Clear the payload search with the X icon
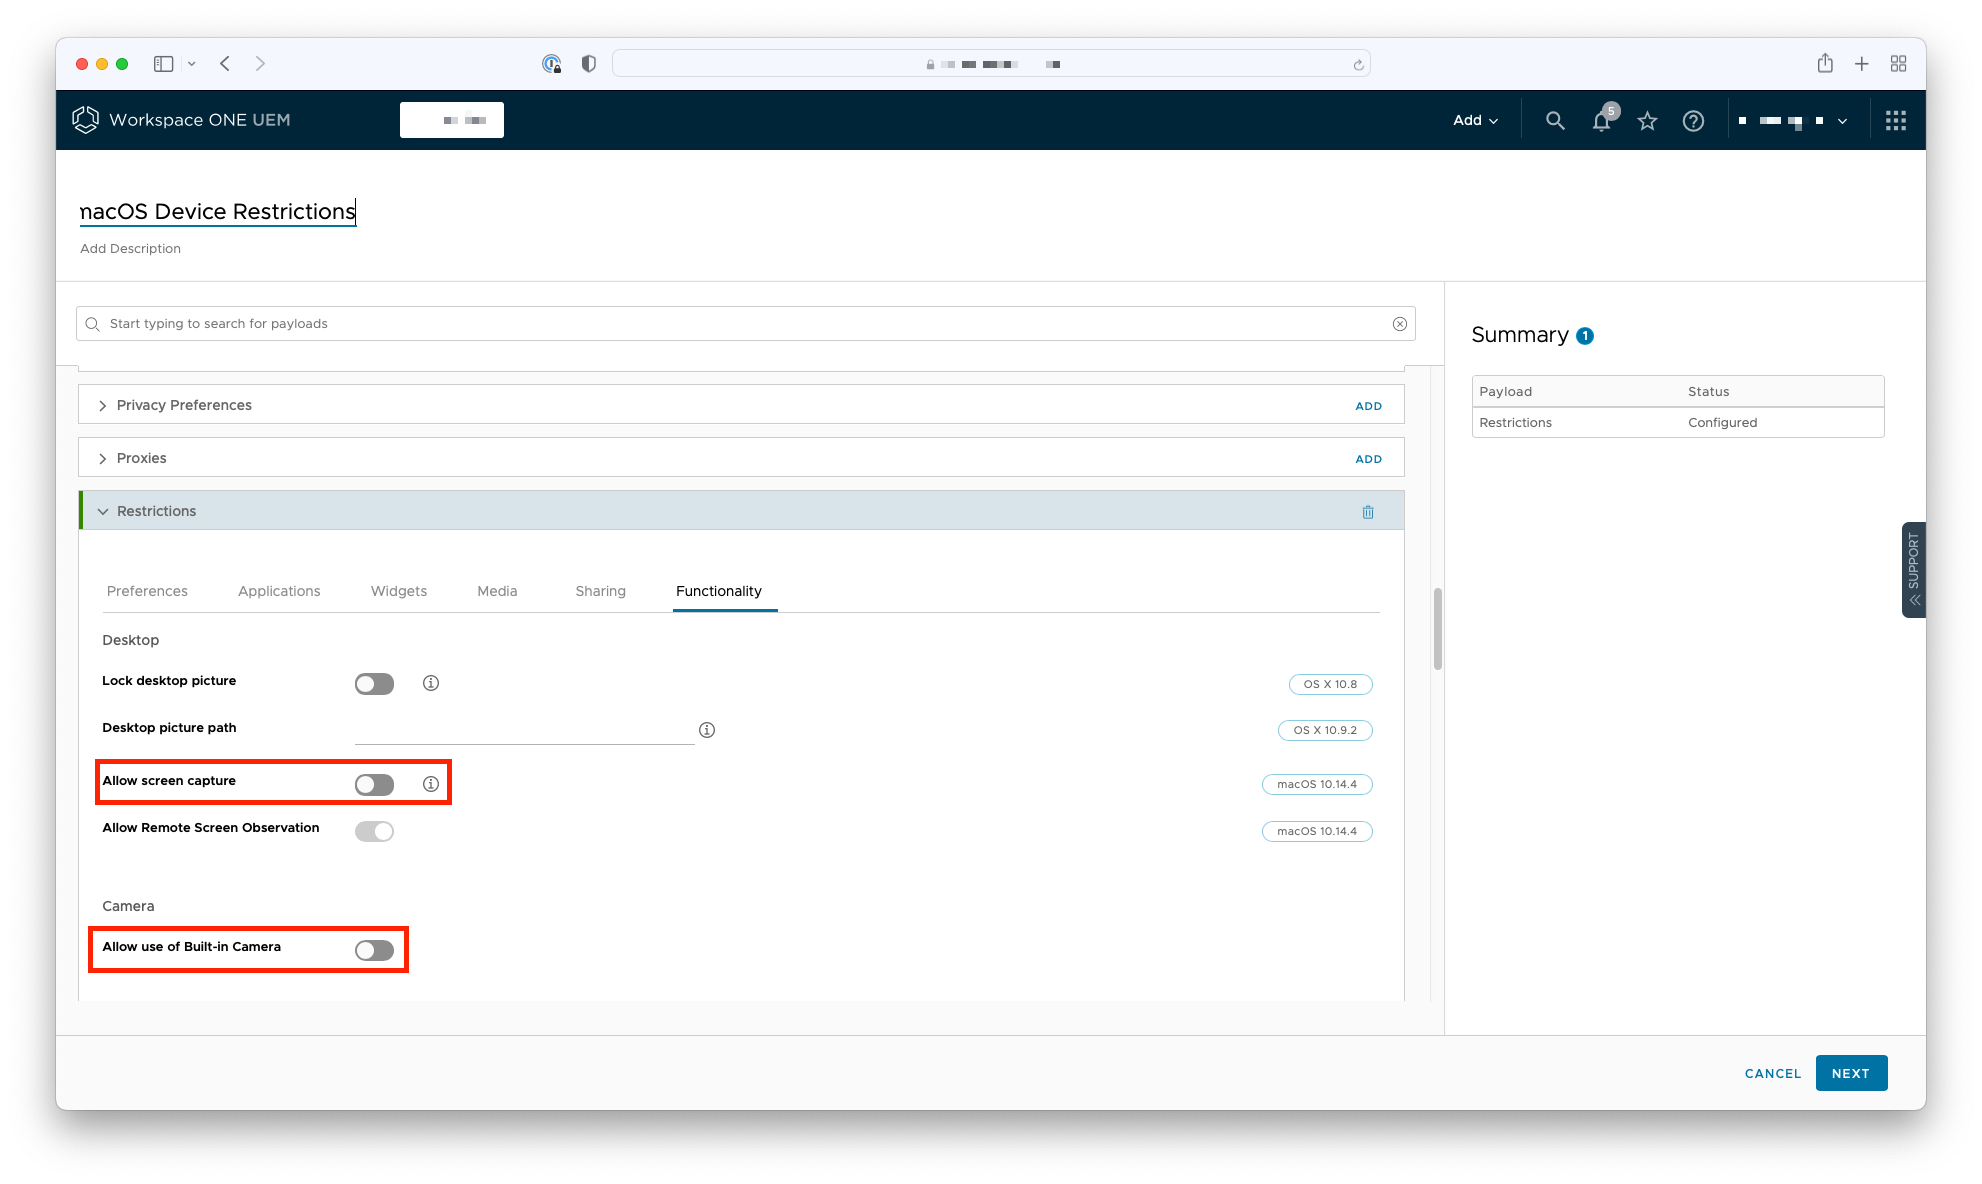The width and height of the screenshot is (1982, 1184). click(x=1400, y=323)
